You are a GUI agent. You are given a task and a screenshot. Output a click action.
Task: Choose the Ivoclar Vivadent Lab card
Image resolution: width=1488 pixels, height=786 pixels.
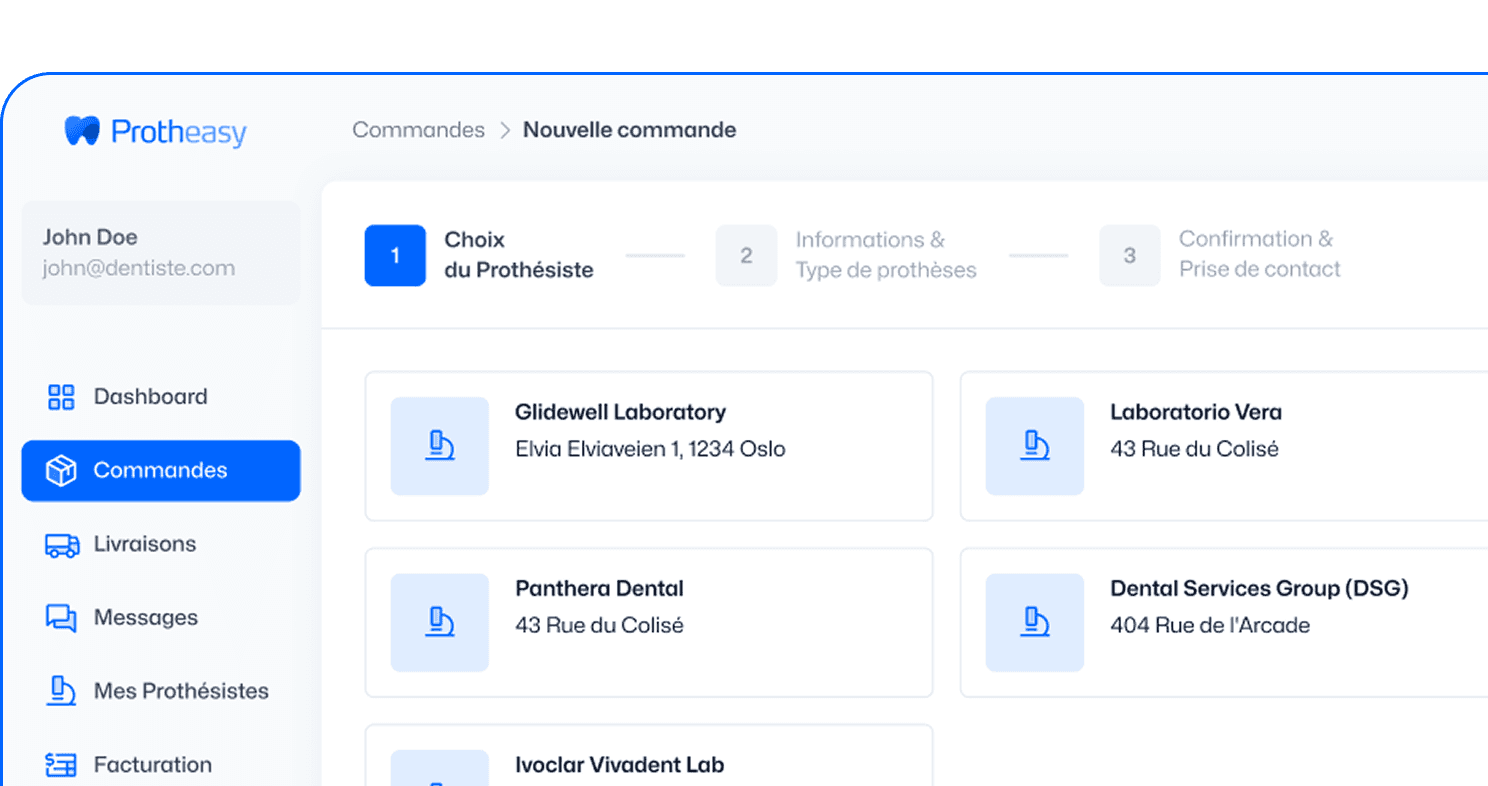point(649,755)
